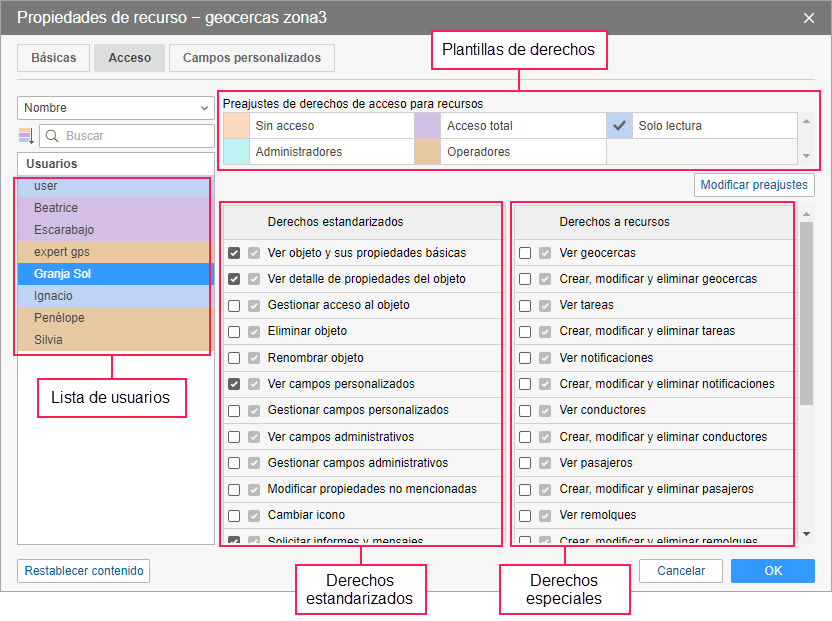
Task: Click Restablecer contenido button
Action: pyautogui.click(x=83, y=571)
